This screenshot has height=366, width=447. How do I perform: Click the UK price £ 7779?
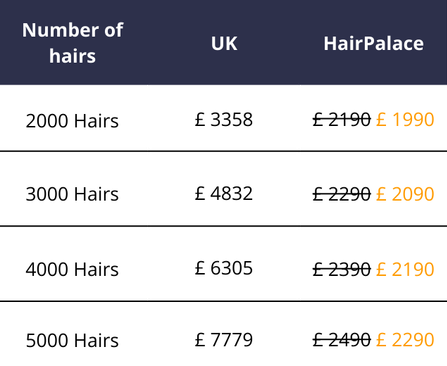click(224, 340)
